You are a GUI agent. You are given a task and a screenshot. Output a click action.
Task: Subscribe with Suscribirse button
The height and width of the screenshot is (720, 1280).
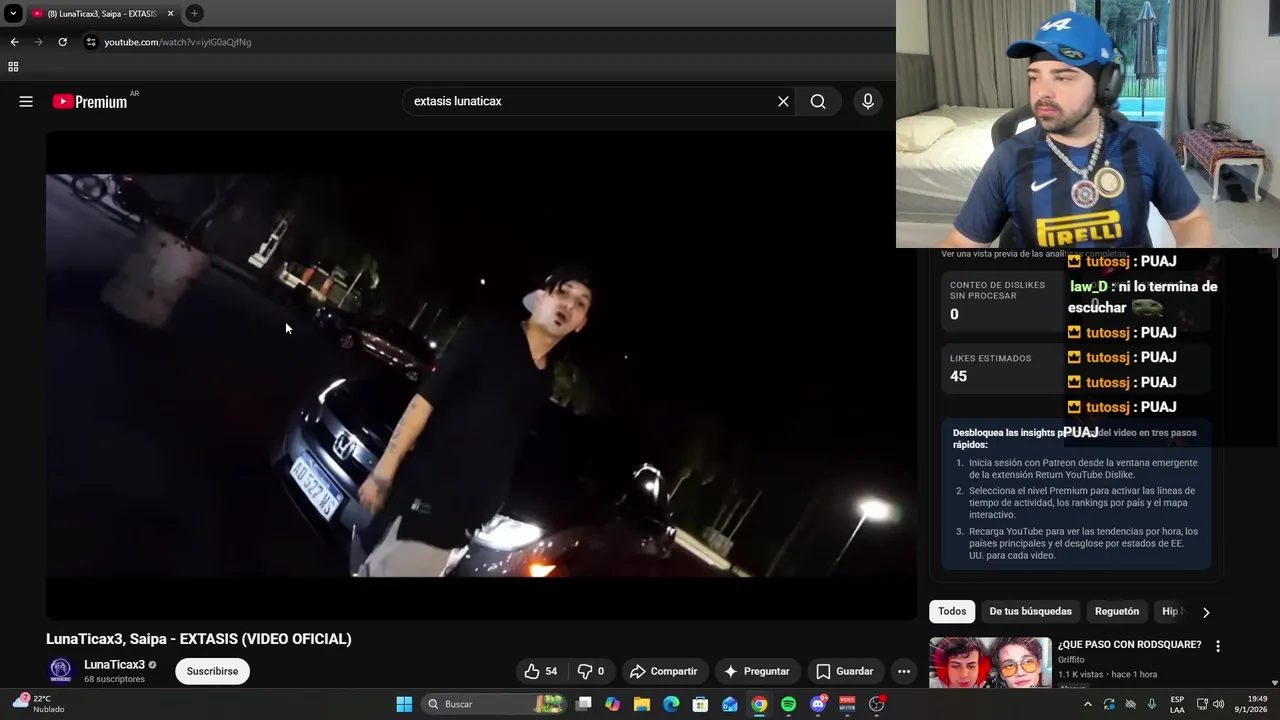click(x=212, y=671)
